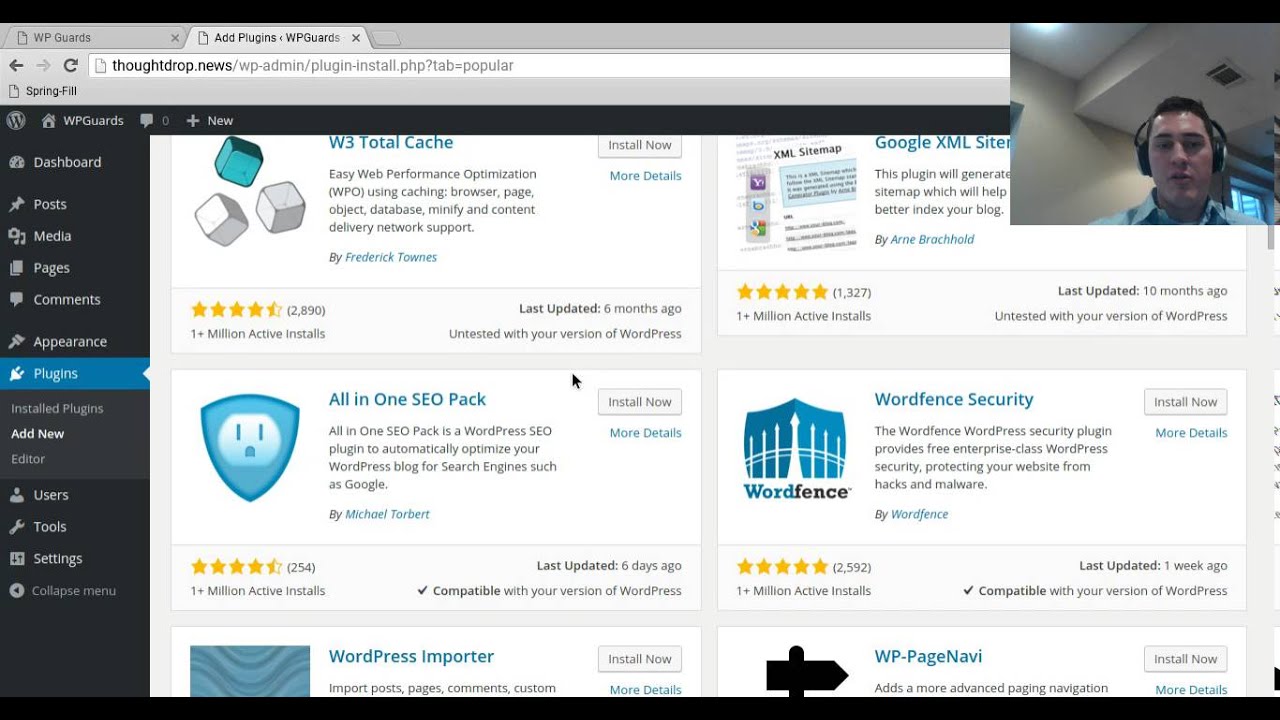The image size is (1280, 720).
Task: Open W3 Total Cache cubes thumbnail
Action: point(250,191)
